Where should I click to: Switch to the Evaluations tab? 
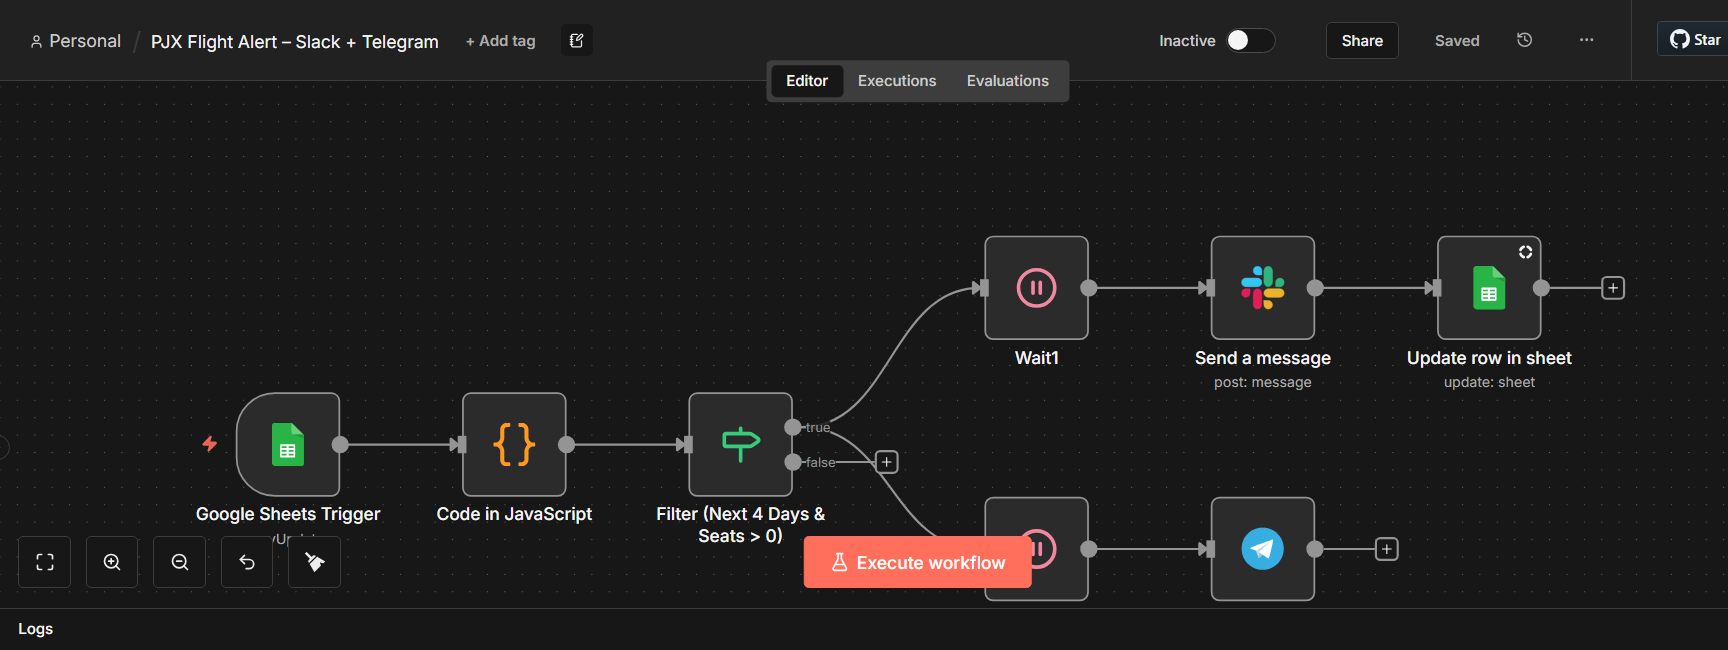coord(1007,81)
